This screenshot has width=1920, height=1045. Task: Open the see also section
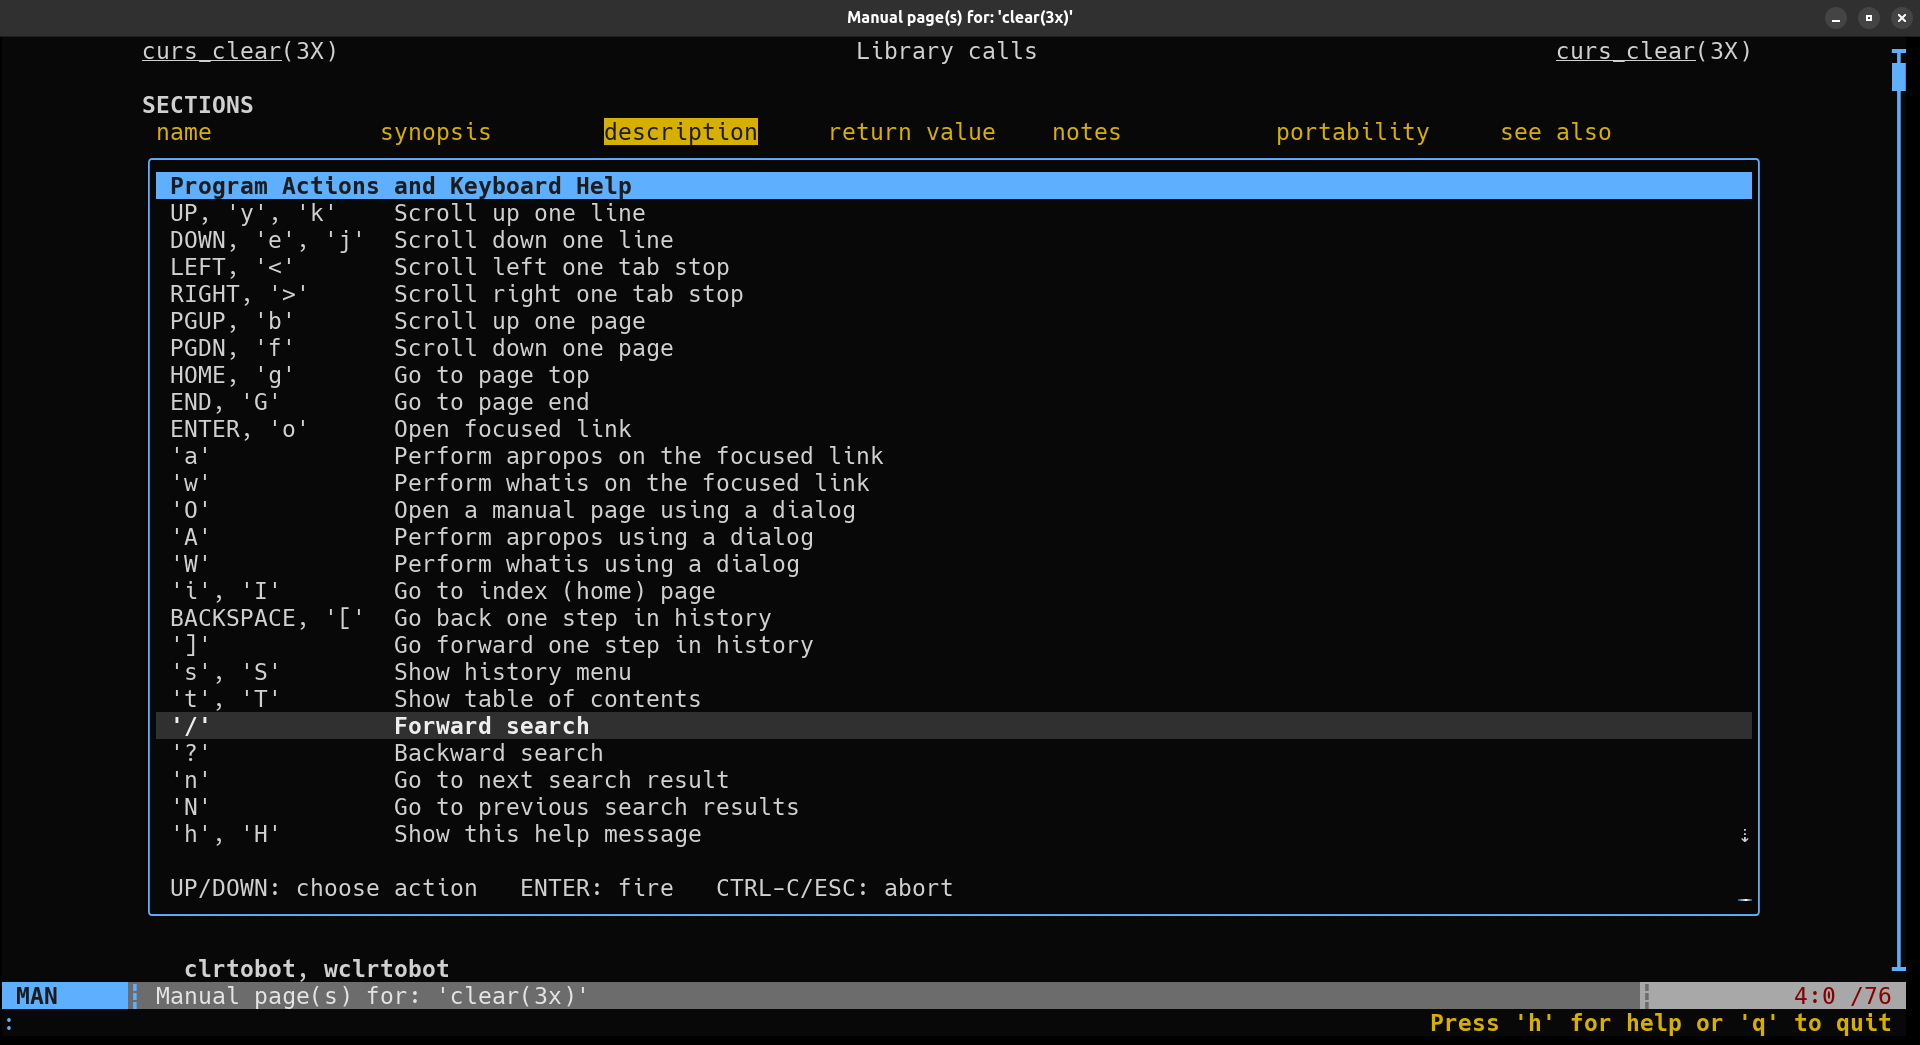point(1555,132)
